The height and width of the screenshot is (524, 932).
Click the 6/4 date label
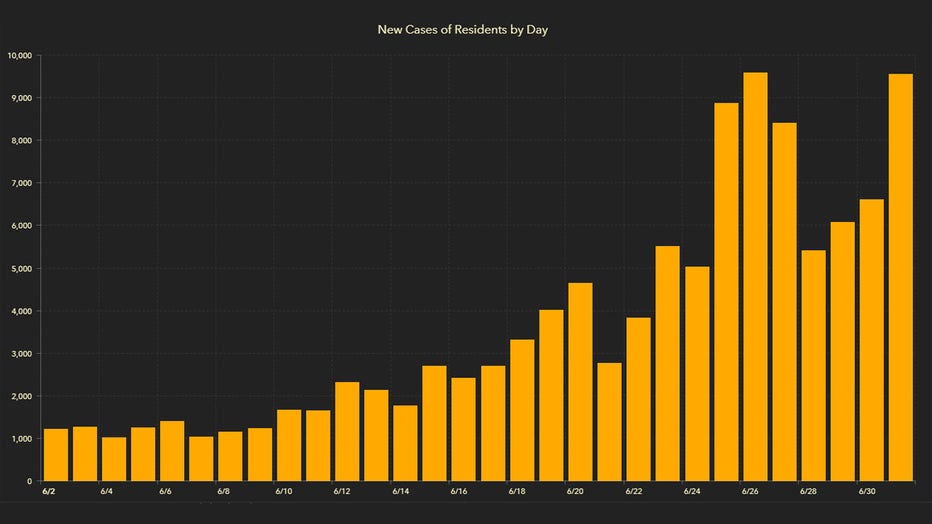[106, 491]
